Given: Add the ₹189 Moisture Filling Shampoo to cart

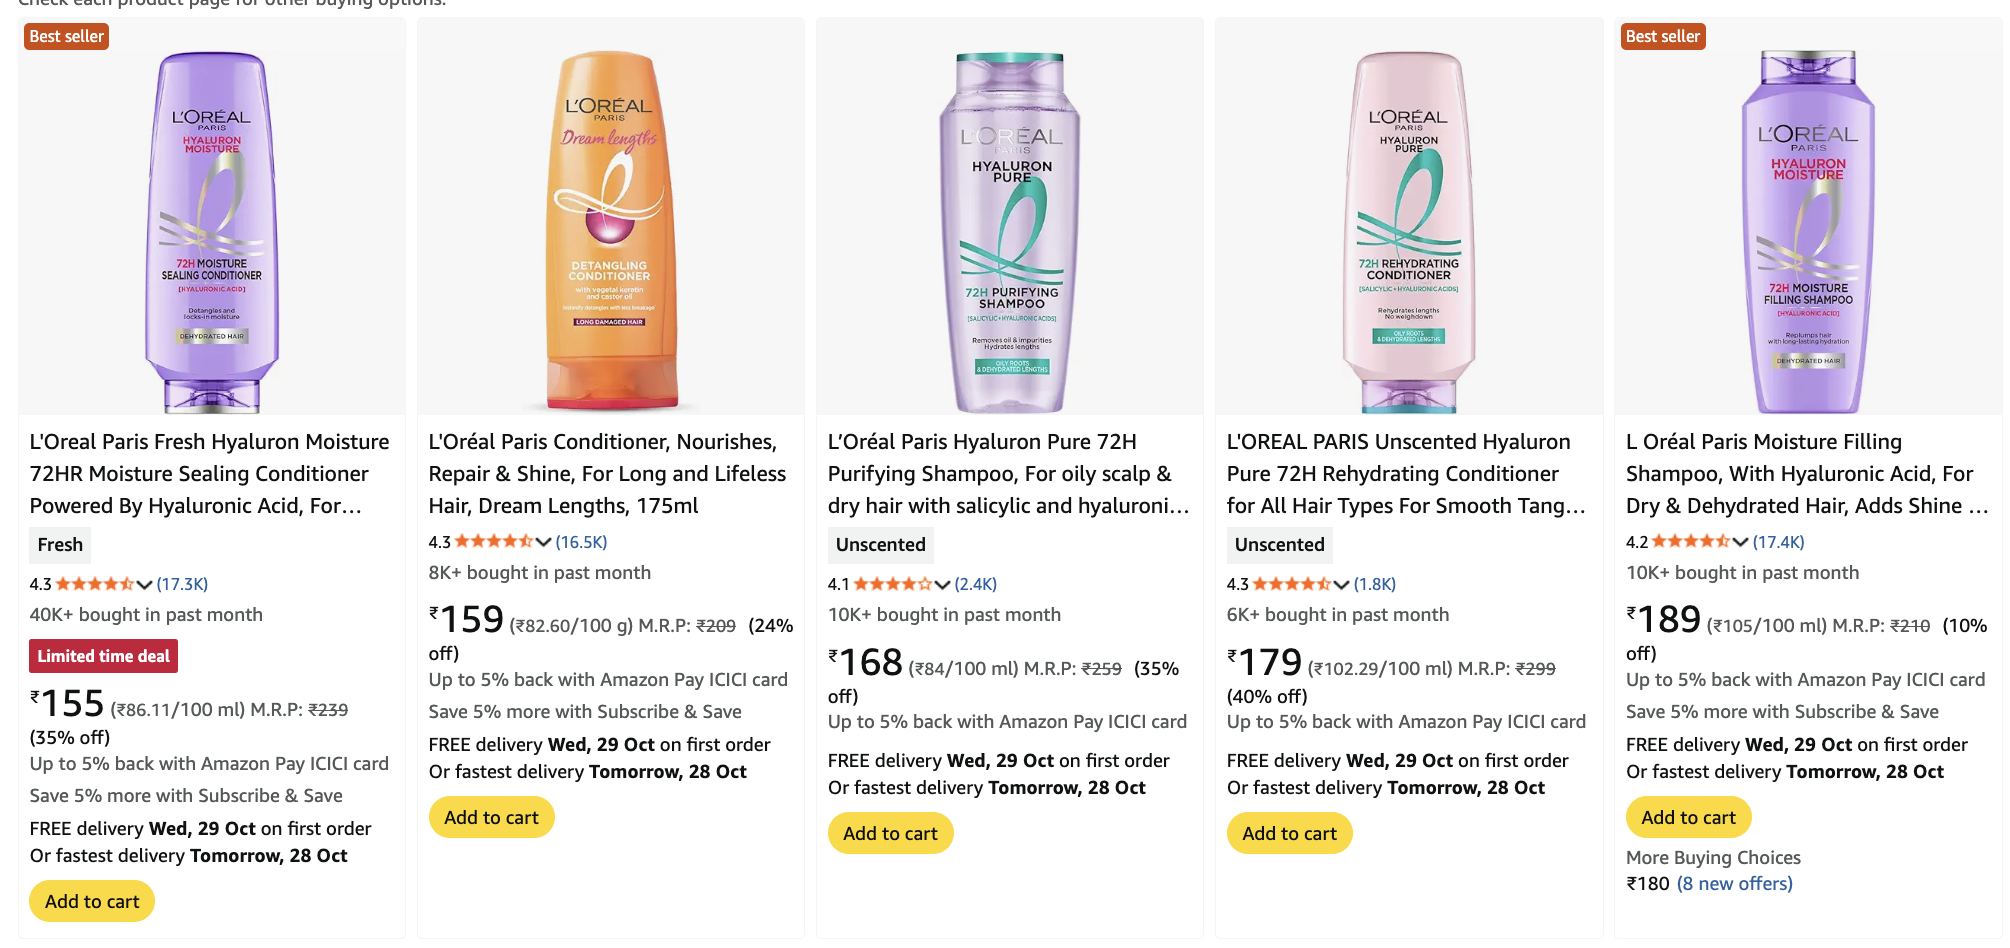Looking at the screenshot, I should click(1688, 817).
